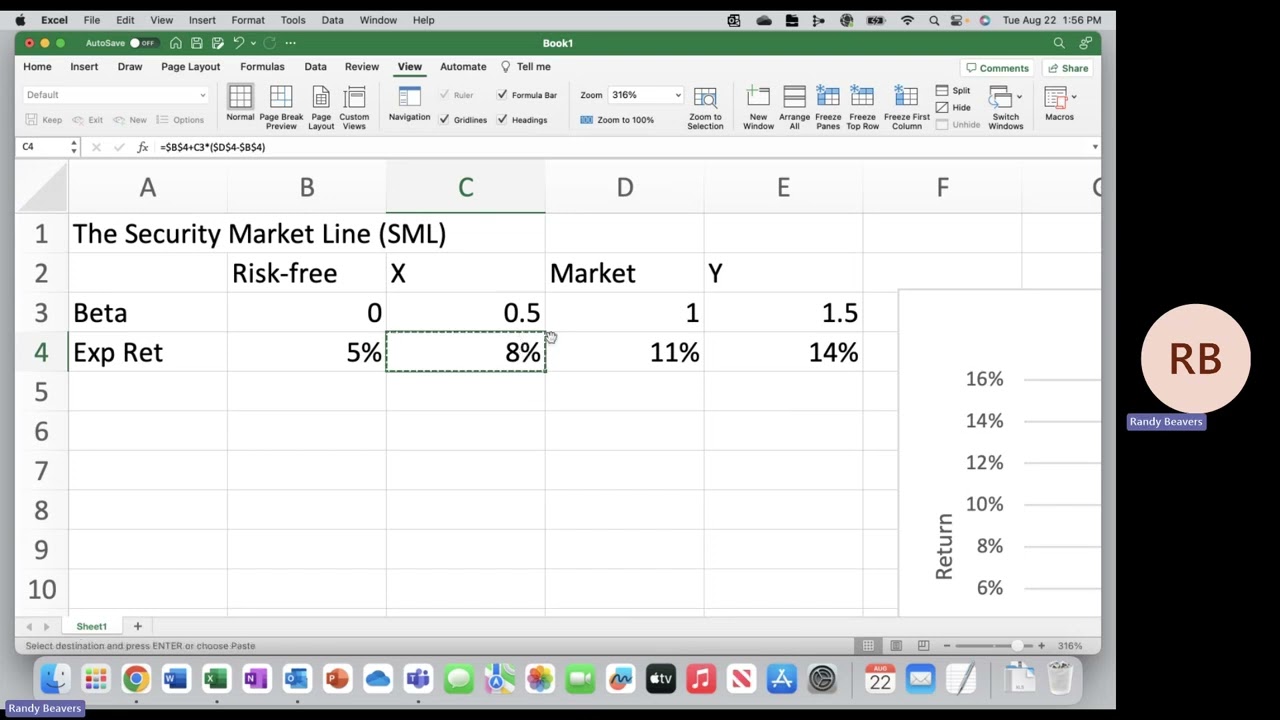The width and height of the screenshot is (1280, 720).
Task: Click the Zoom to 100% button
Action: [617, 120]
